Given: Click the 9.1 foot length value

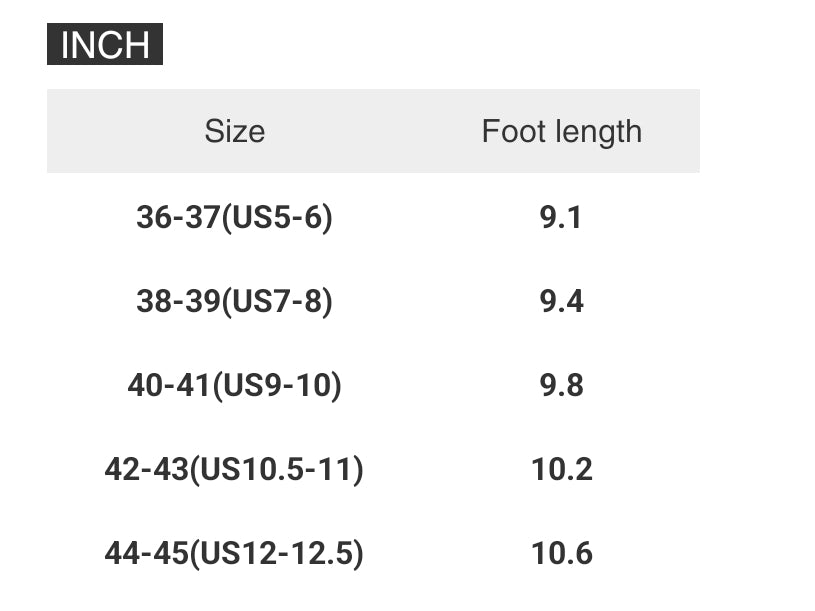Looking at the screenshot, I should point(561,217).
